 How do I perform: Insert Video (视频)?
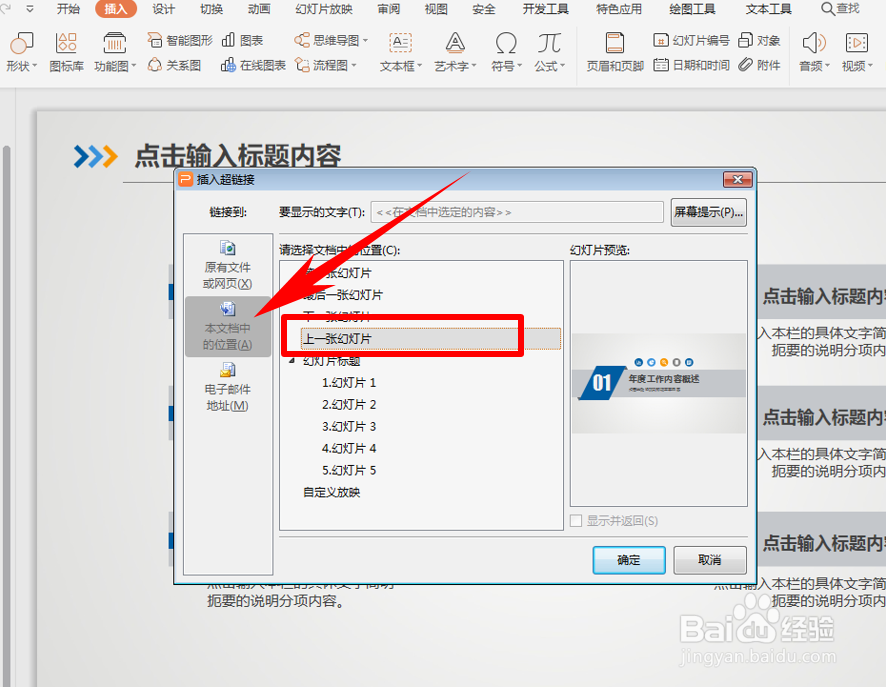(x=857, y=52)
